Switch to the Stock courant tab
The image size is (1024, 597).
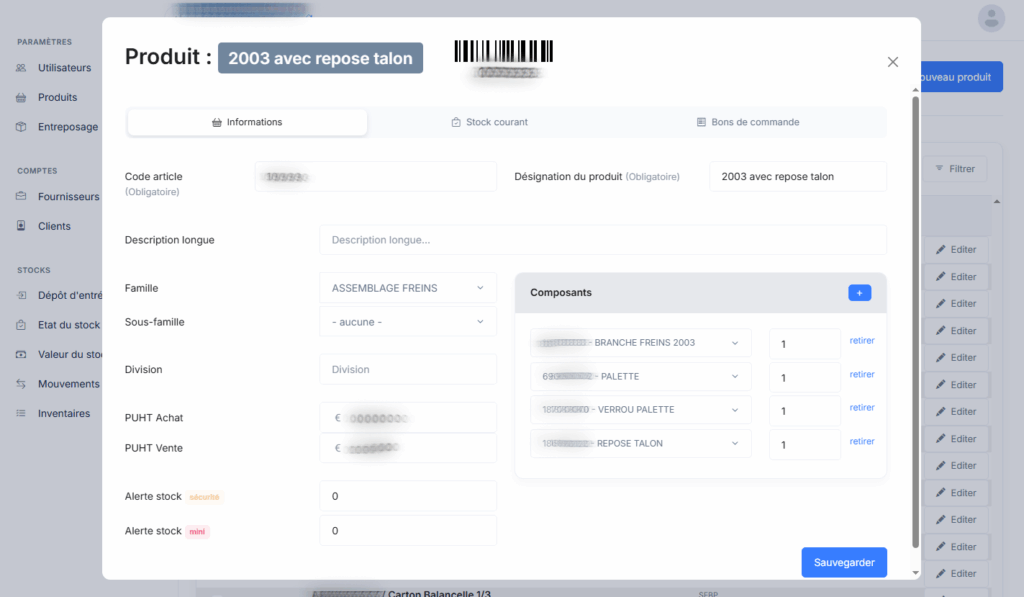pyautogui.click(x=489, y=122)
